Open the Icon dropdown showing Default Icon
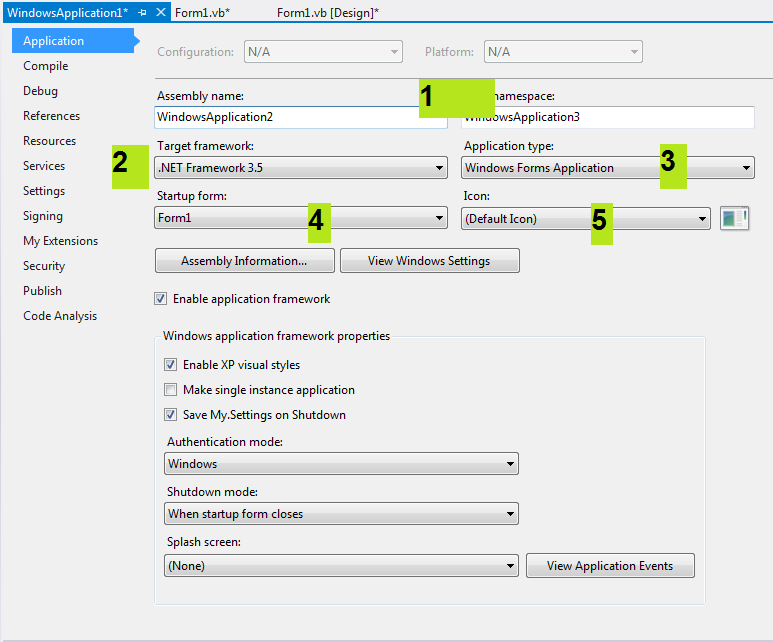Screen dimensions: 773x642 [586, 218]
